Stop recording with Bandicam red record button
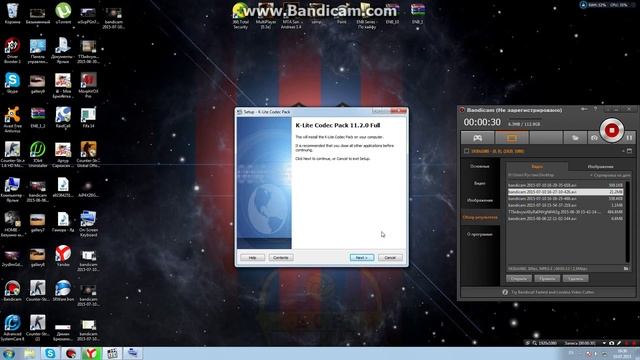 click(611, 131)
